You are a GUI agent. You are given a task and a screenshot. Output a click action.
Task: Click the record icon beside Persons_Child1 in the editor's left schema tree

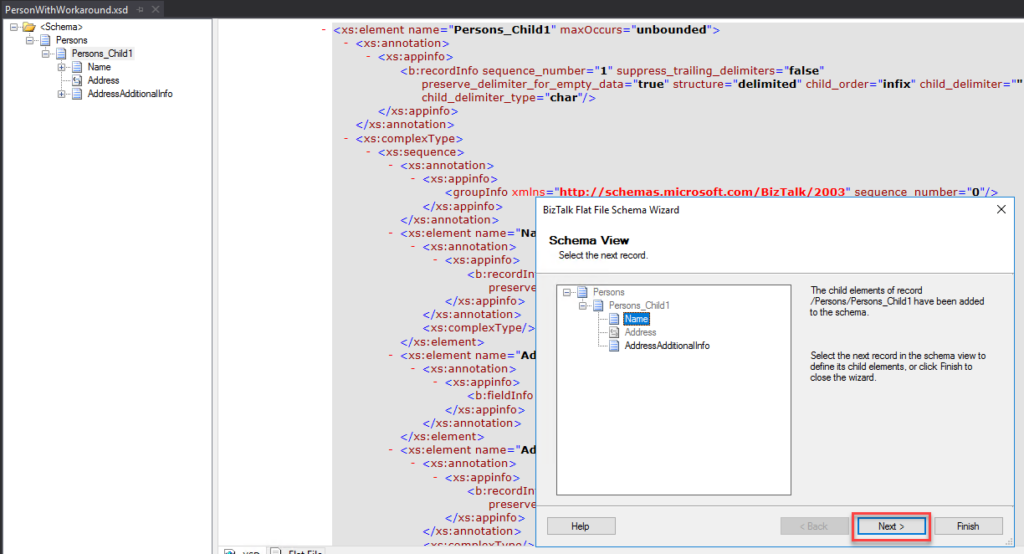(x=61, y=54)
